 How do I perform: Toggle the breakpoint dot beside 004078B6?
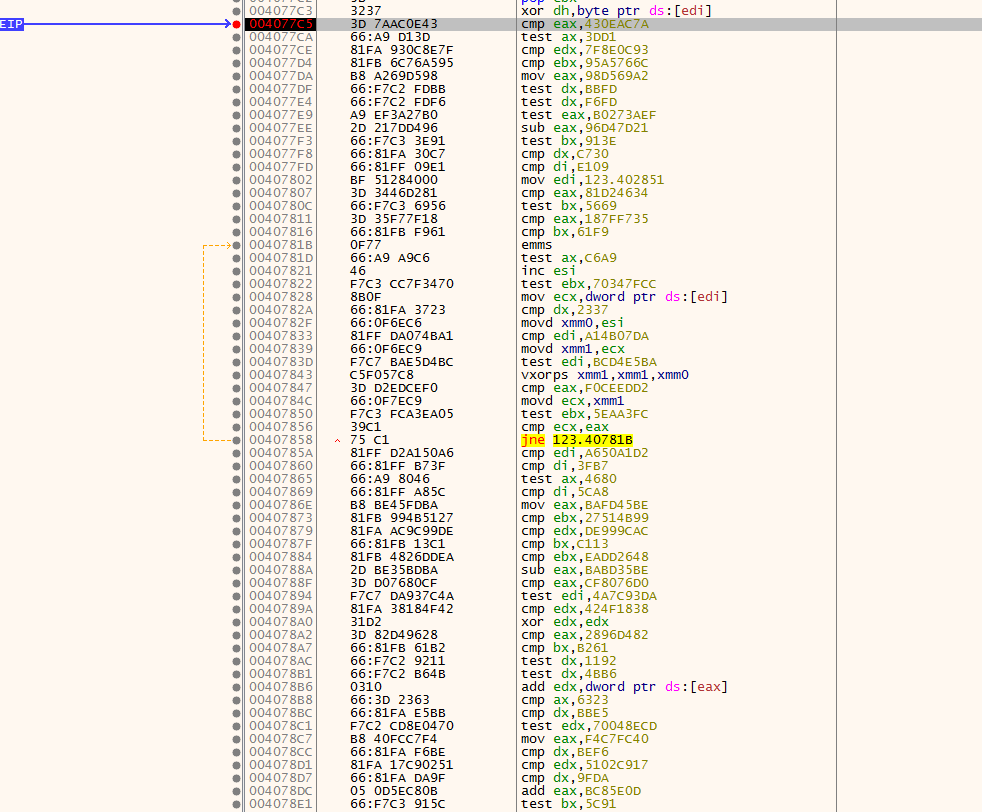point(234,686)
